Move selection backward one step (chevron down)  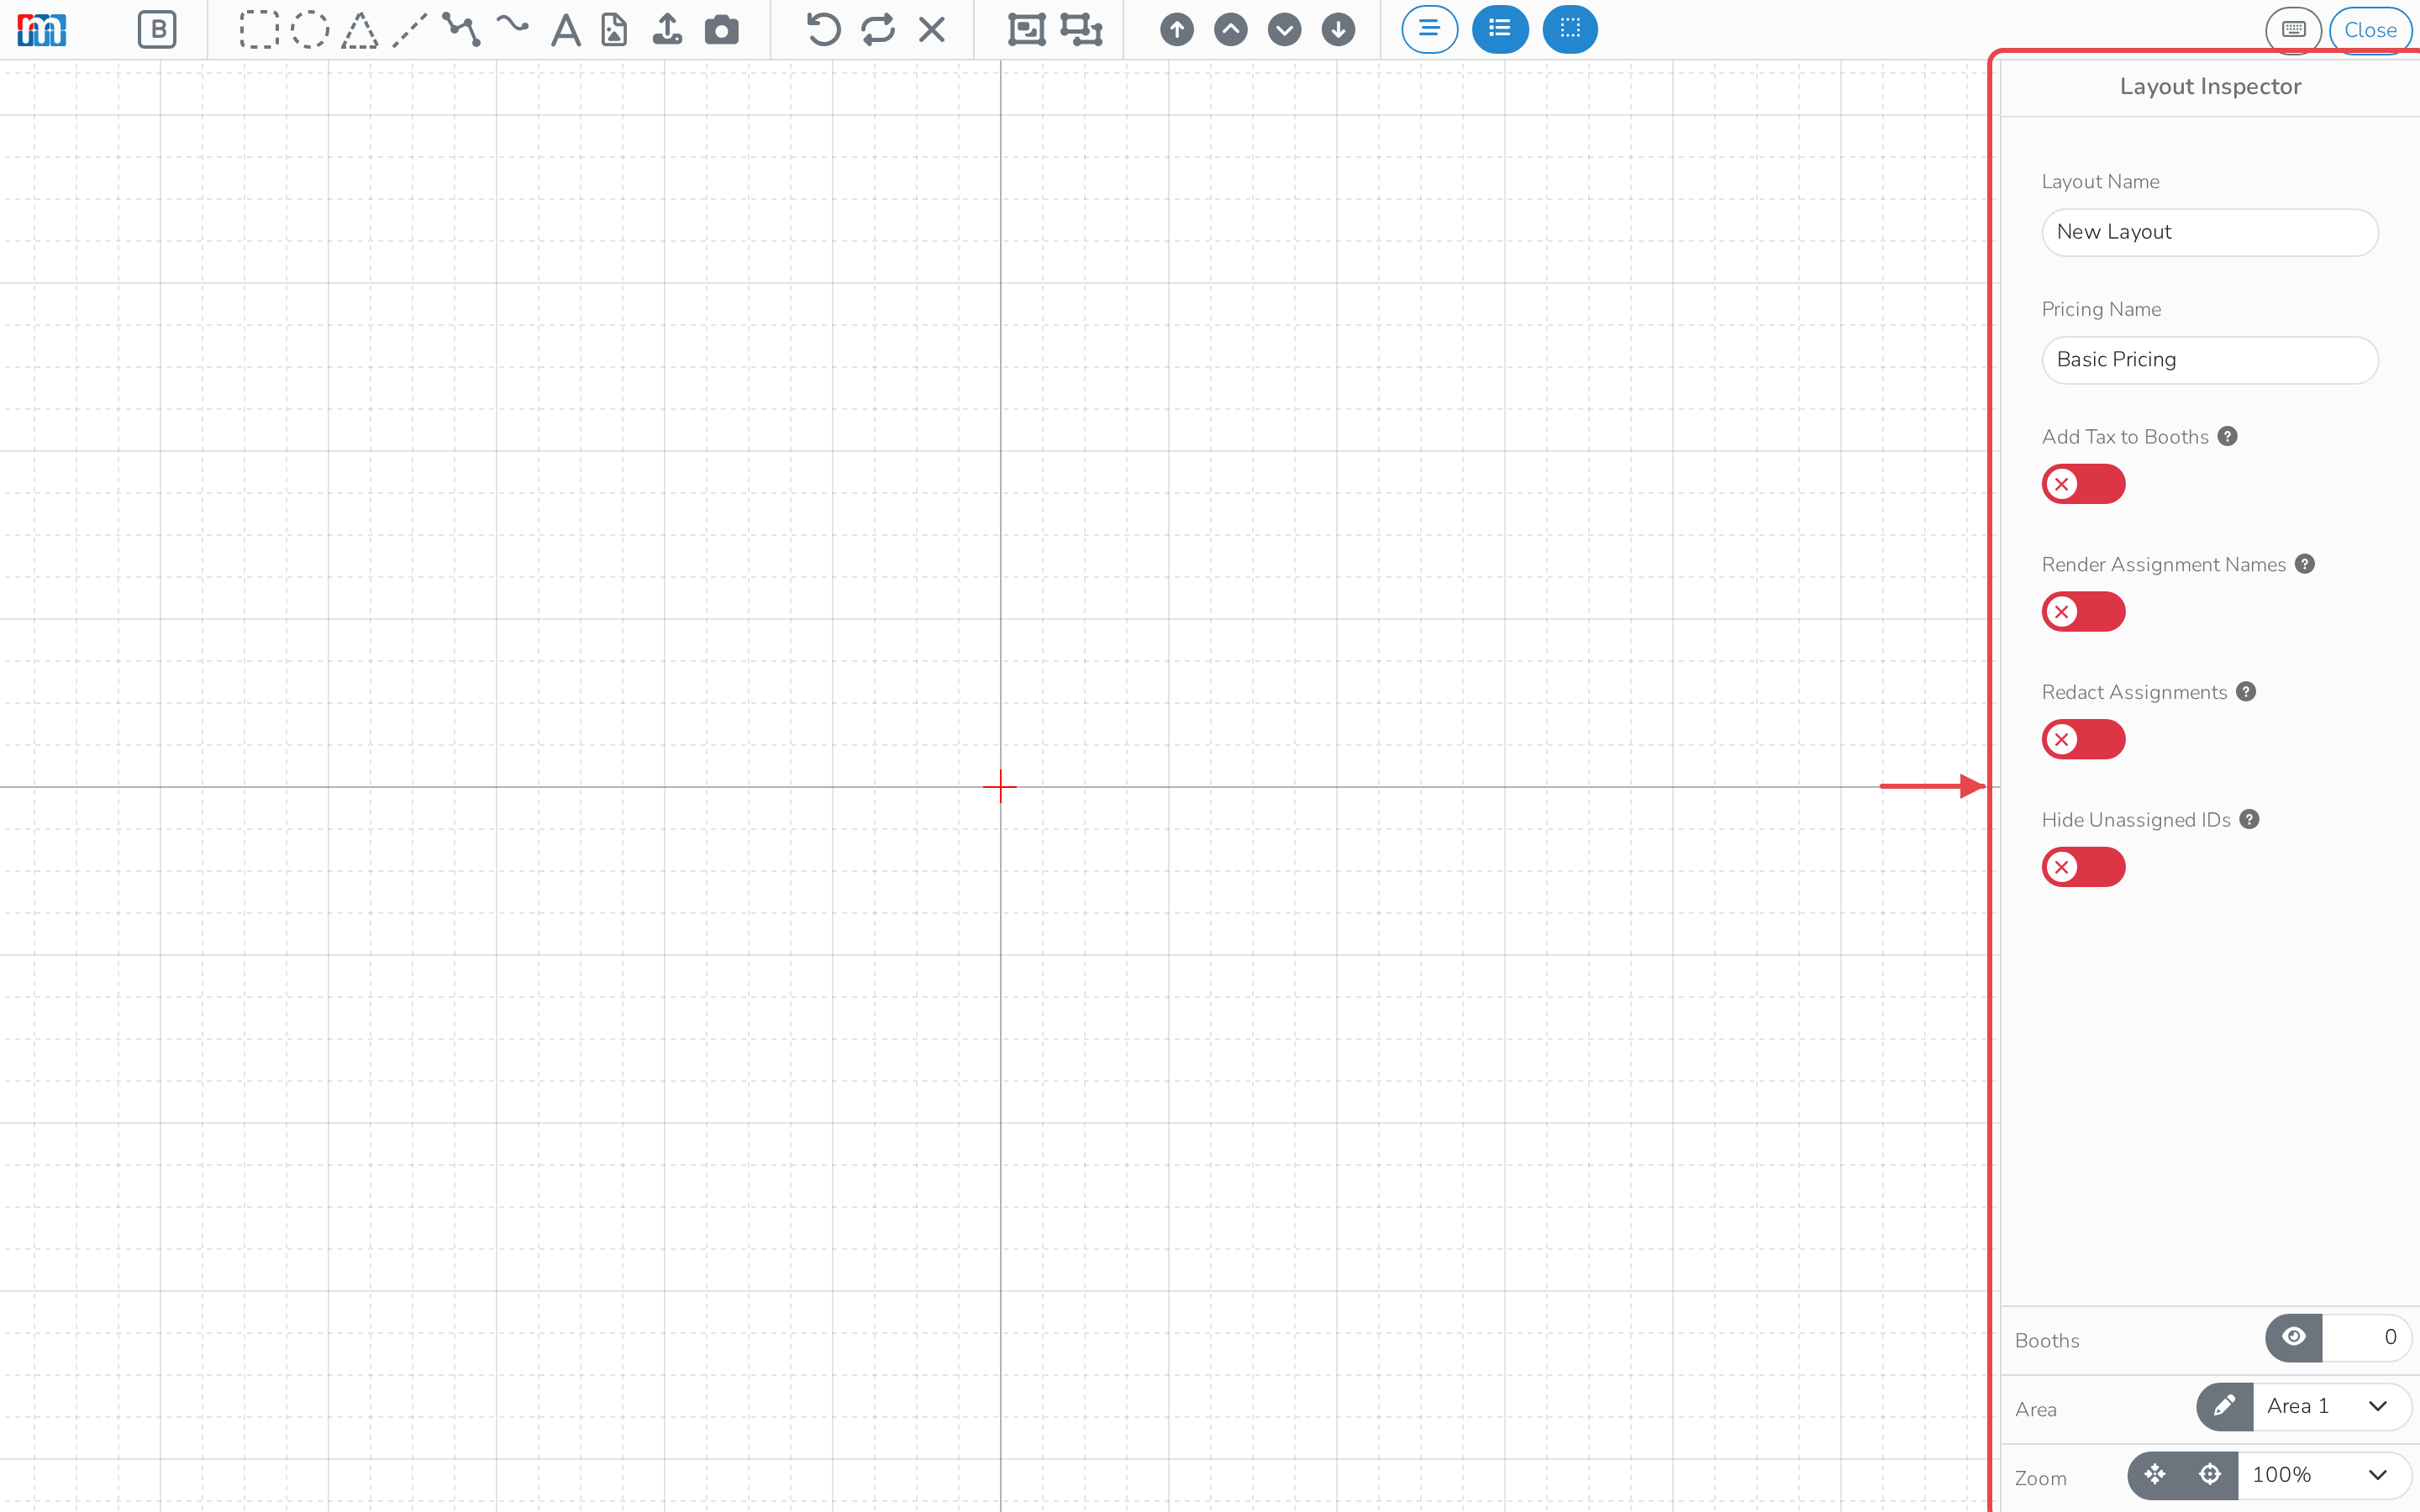pyautogui.click(x=1285, y=30)
